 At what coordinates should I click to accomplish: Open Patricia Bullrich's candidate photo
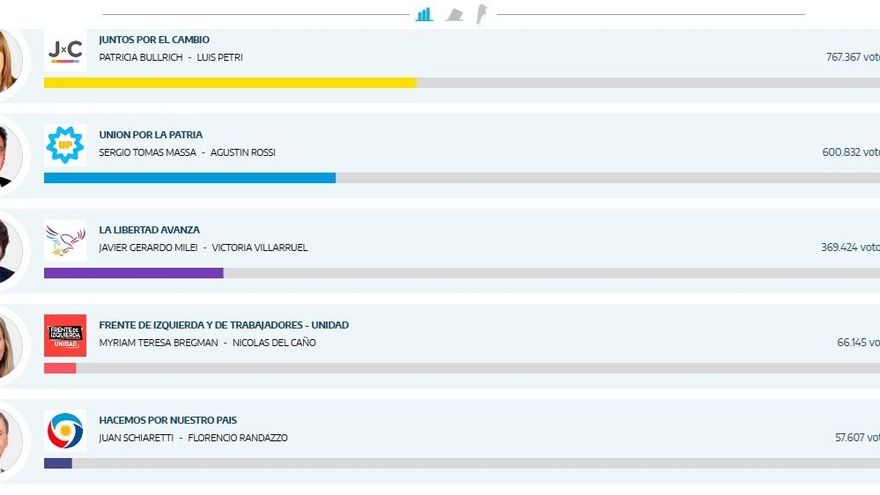pos(10,61)
